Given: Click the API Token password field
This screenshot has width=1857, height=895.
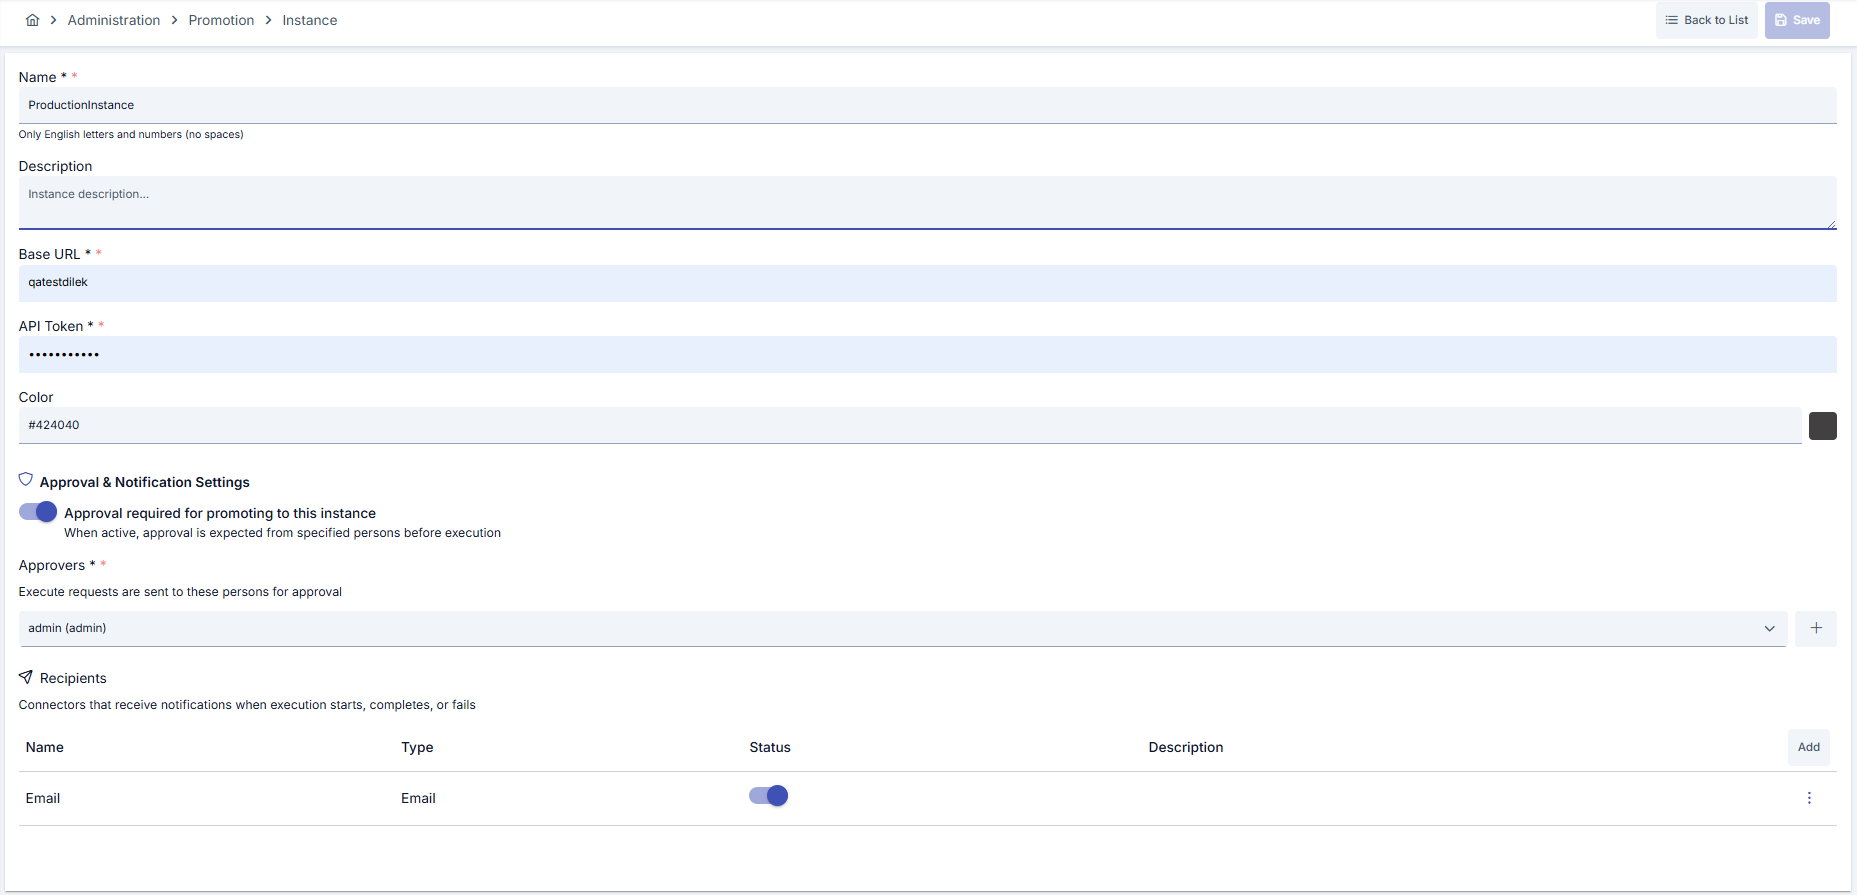Looking at the screenshot, I should (927, 354).
